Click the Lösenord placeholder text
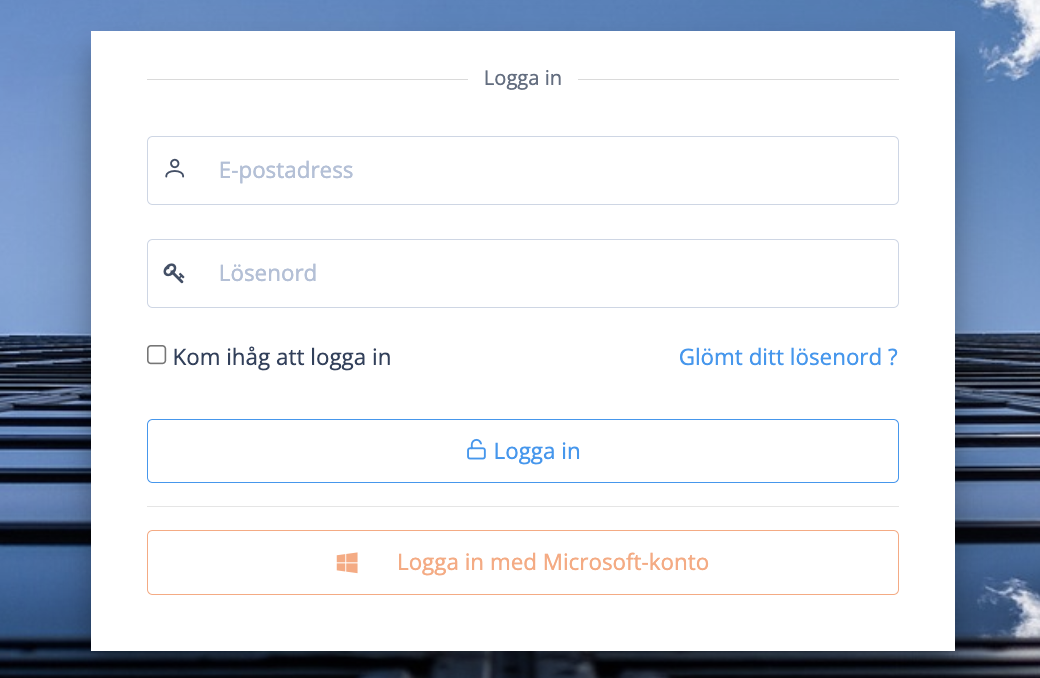 pyautogui.click(x=268, y=273)
